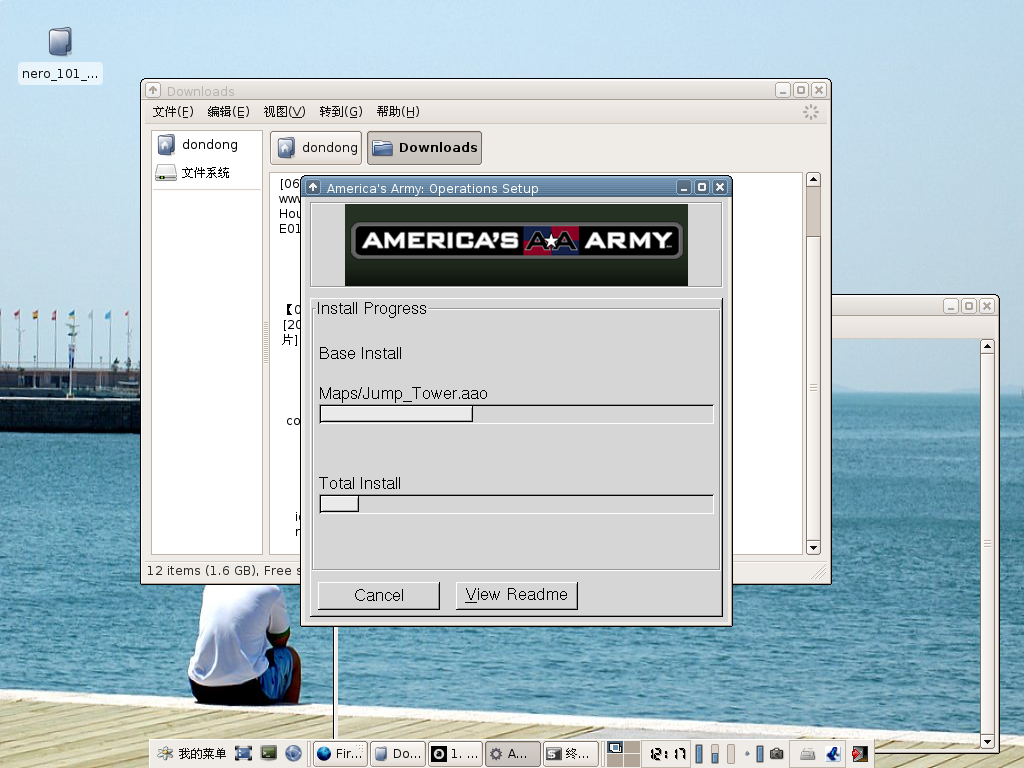Click the setup window title menu icon
Image resolution: width=1024 pixels, height=768 pixels.
tap(313, 187)
